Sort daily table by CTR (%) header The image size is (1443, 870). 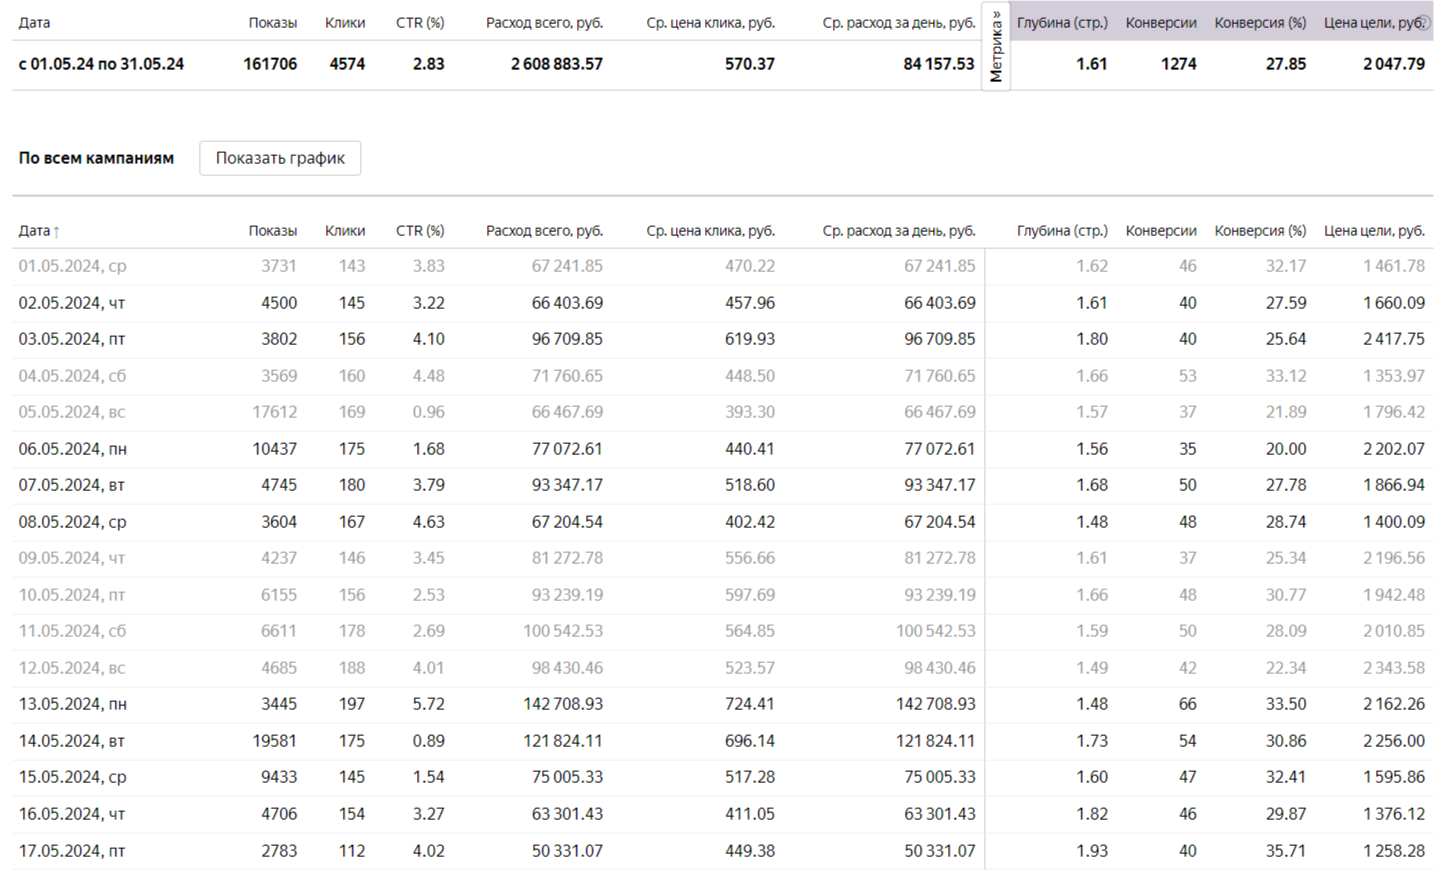420,230
